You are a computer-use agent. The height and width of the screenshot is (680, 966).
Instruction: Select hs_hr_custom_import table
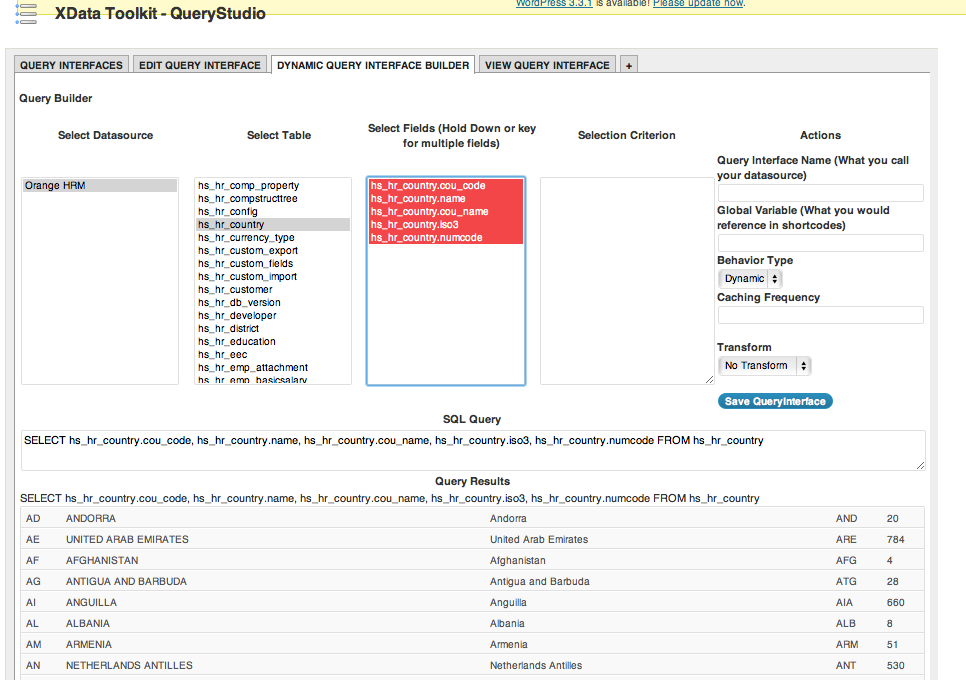[273, 277]
